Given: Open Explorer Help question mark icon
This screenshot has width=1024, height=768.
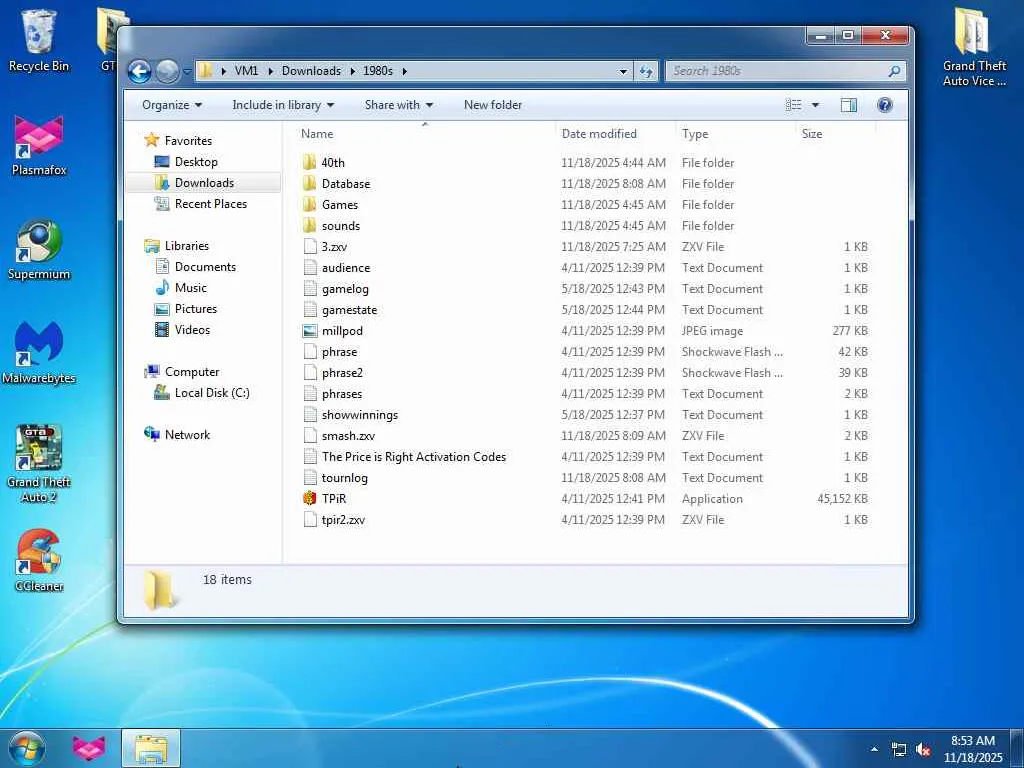Looking at the screenshot, I should pos(884,105).
